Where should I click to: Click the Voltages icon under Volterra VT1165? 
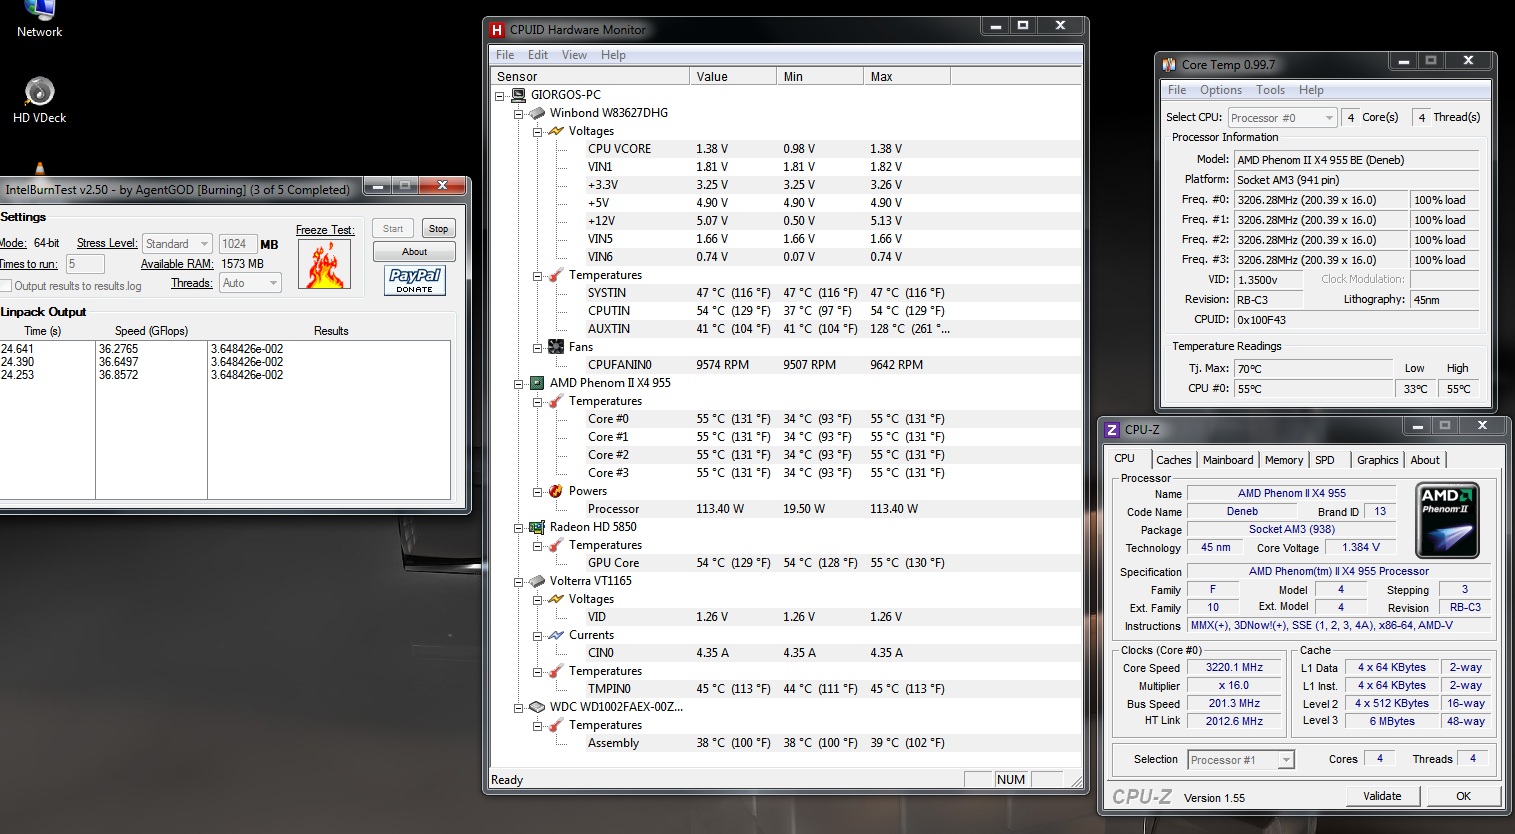[x=556, y=599]
